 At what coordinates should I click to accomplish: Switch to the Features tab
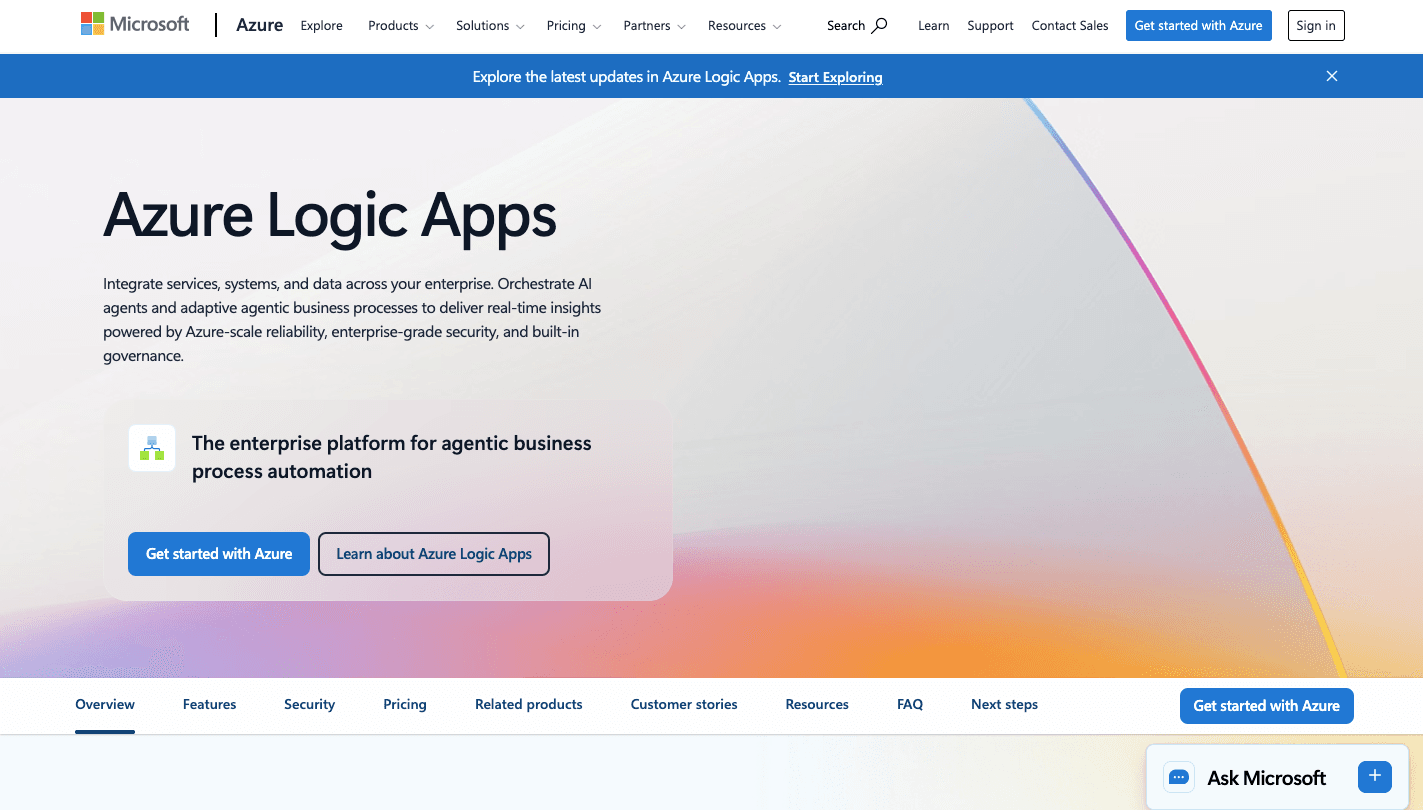(x=209, y=704)
